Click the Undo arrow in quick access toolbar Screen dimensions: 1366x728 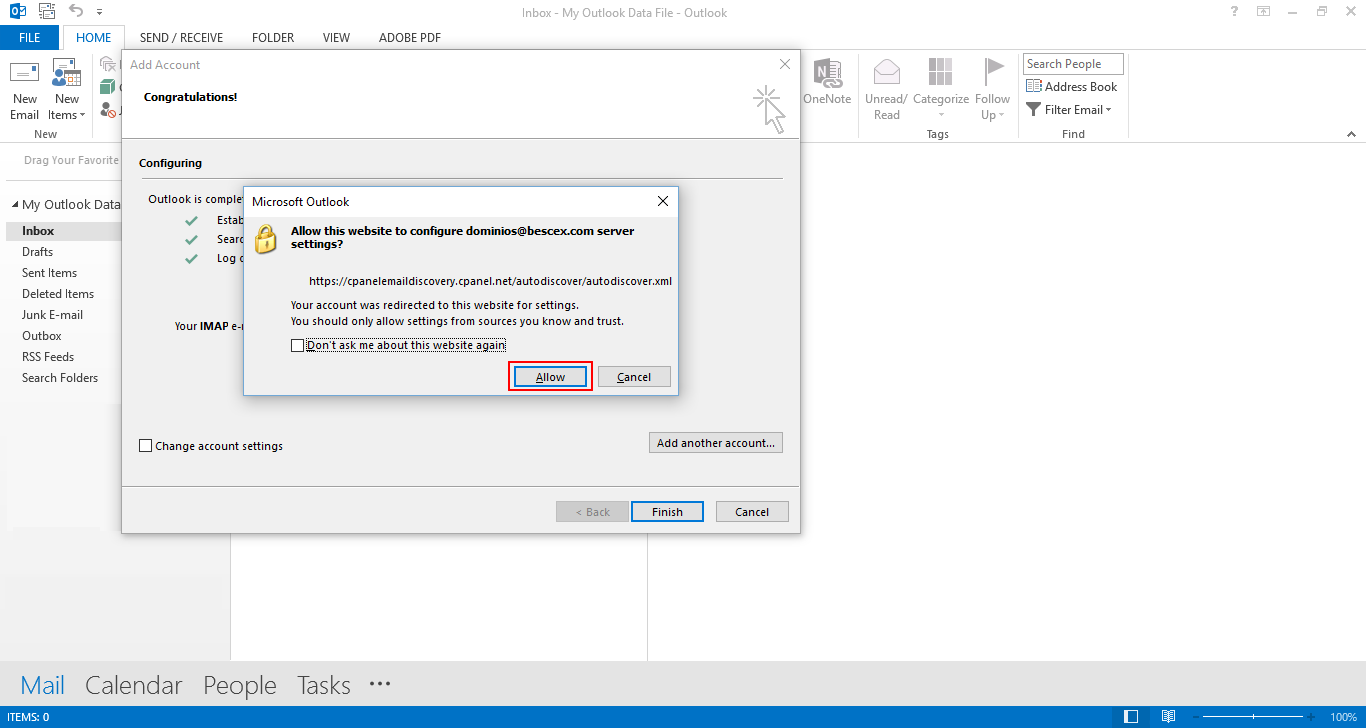point(76,12)
